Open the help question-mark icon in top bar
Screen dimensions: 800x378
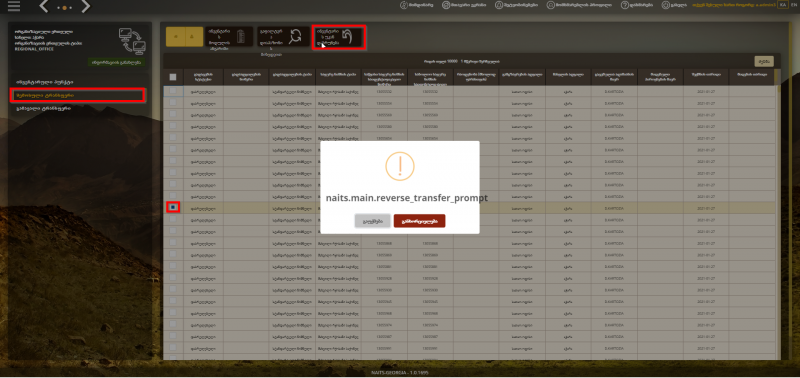pos(624,5)
